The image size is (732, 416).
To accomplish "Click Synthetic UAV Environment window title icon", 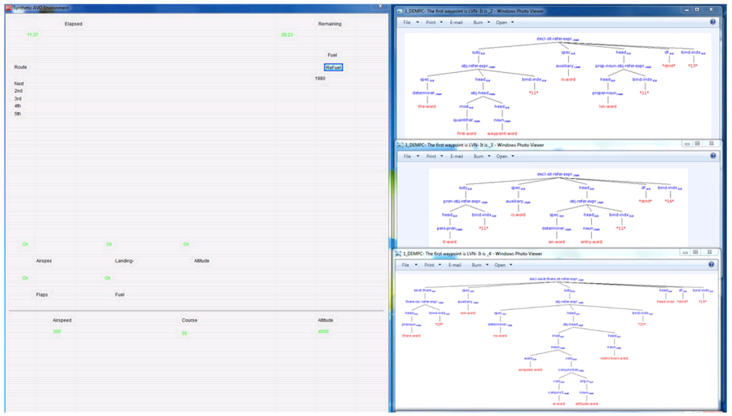I will (6, 6).
